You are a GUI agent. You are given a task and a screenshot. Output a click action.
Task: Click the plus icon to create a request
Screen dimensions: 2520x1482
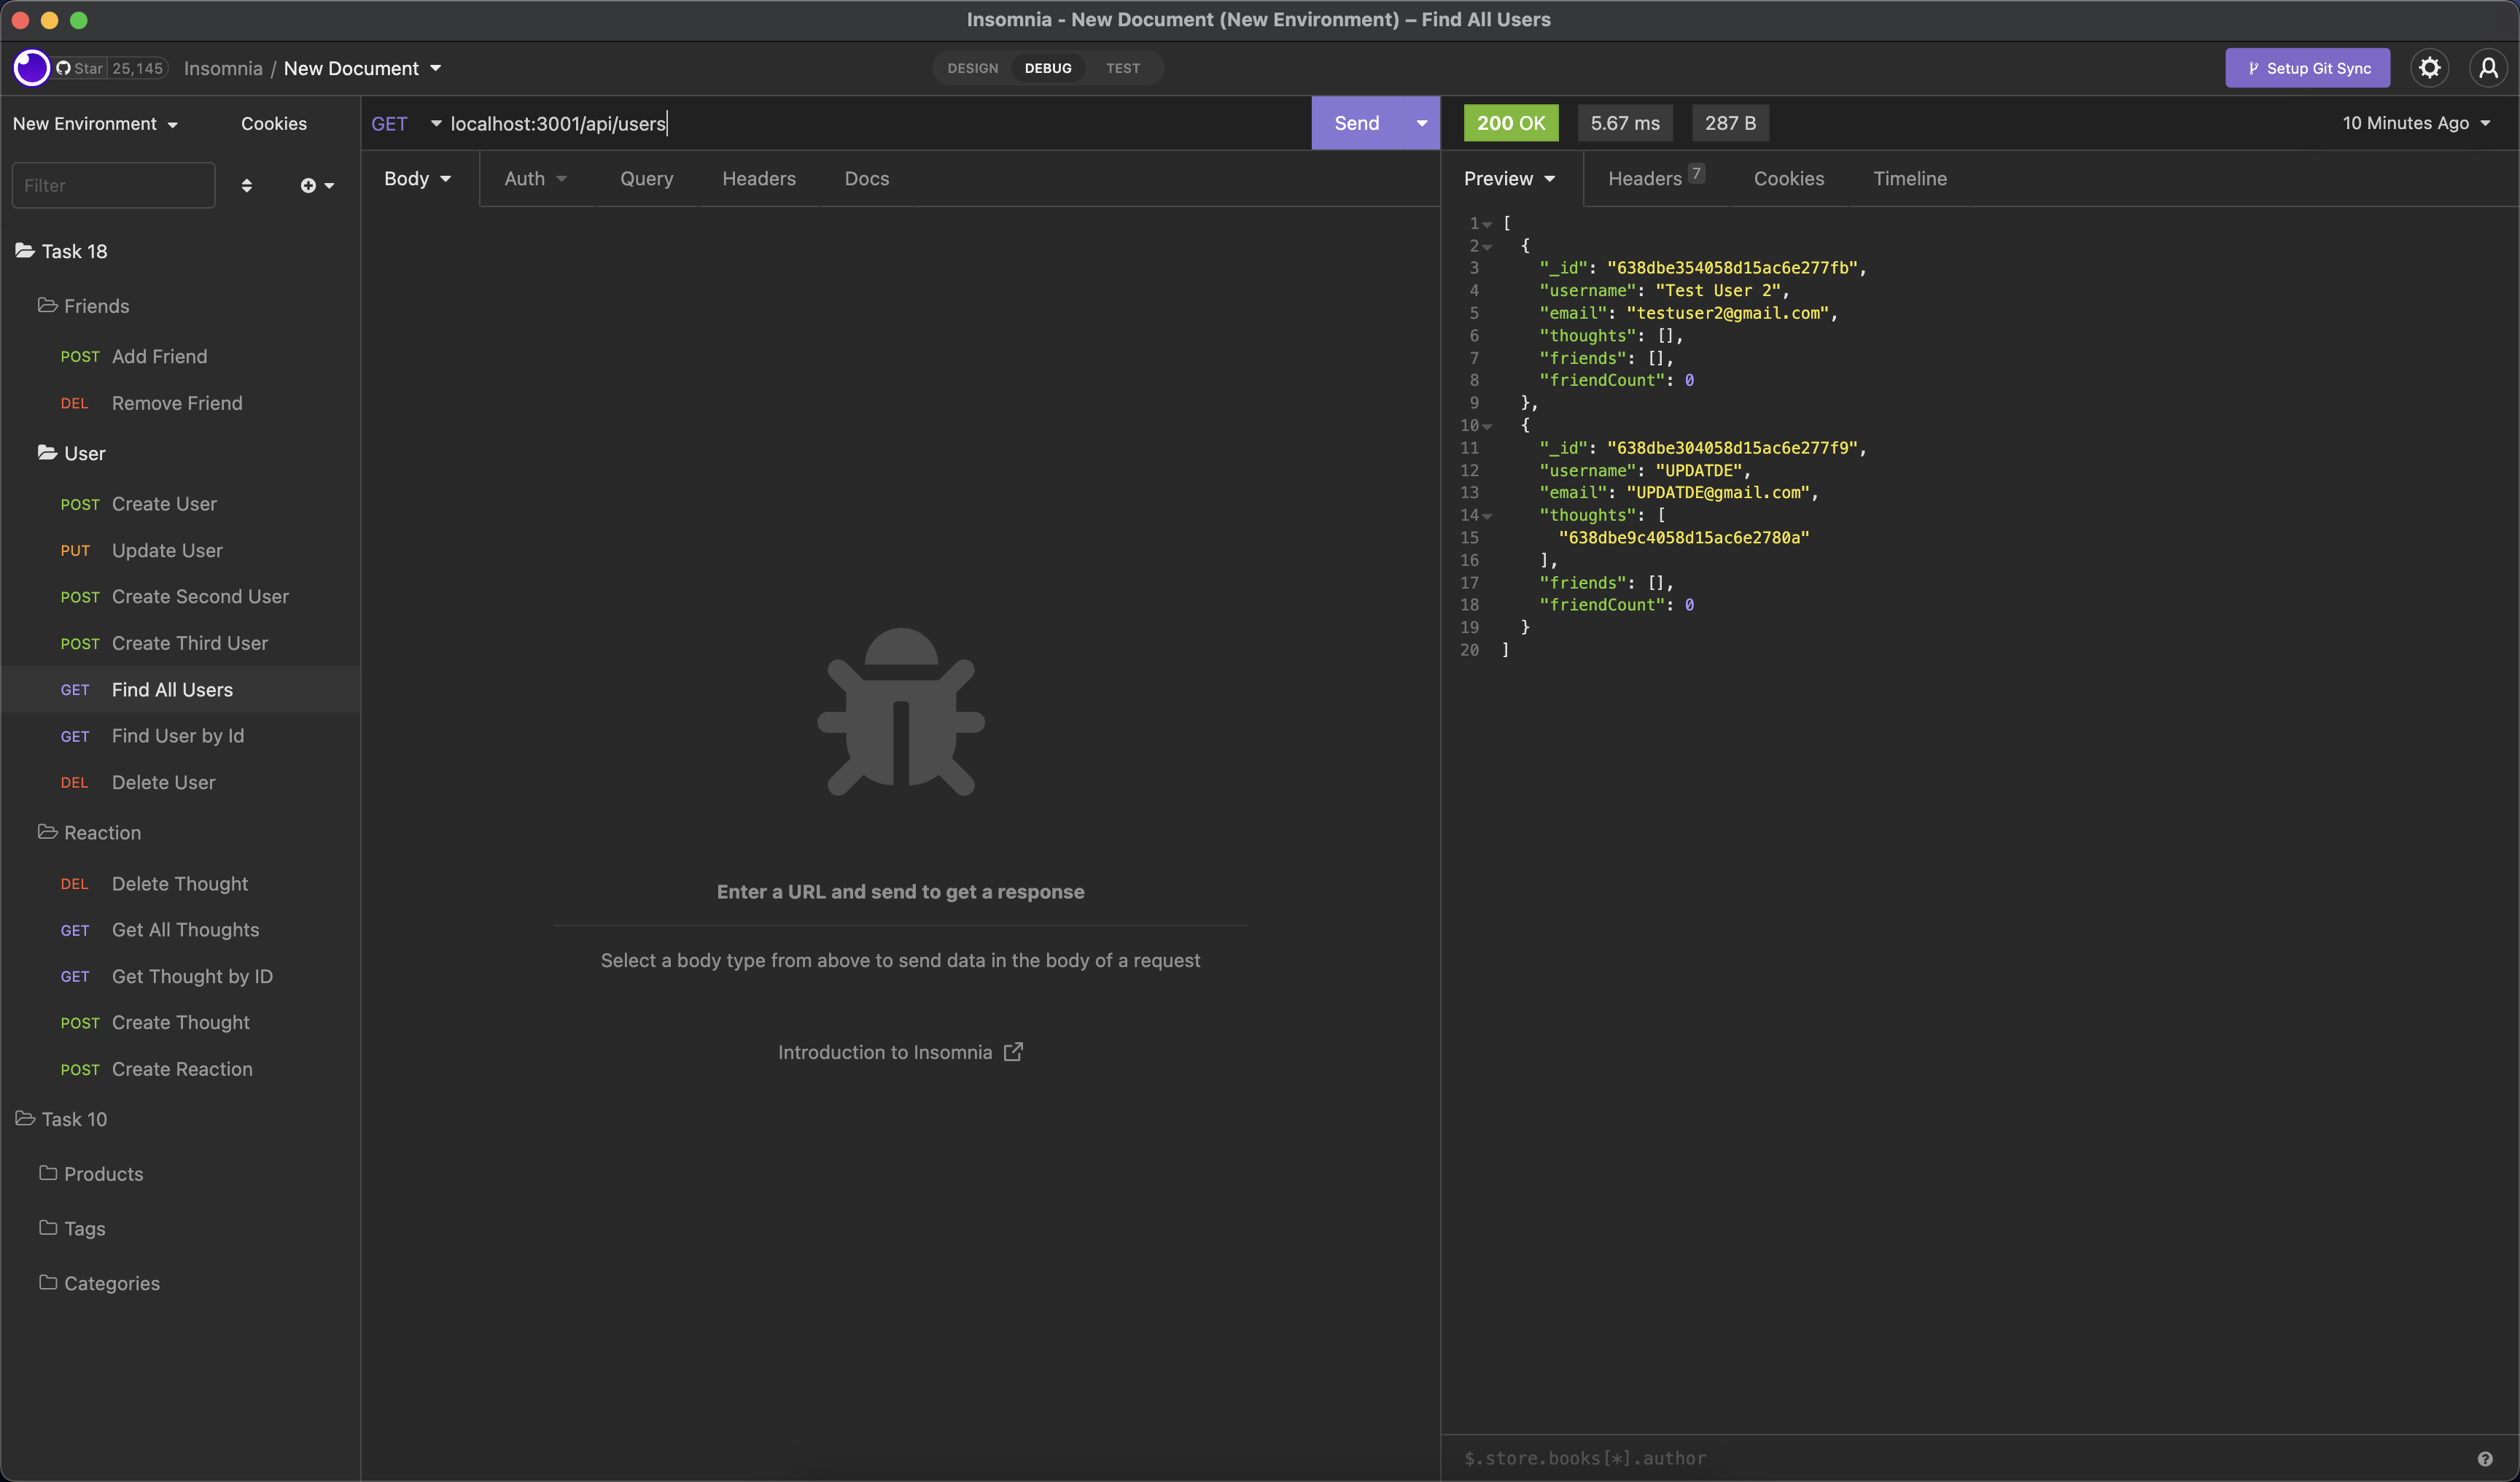click(x=310, y=185)
